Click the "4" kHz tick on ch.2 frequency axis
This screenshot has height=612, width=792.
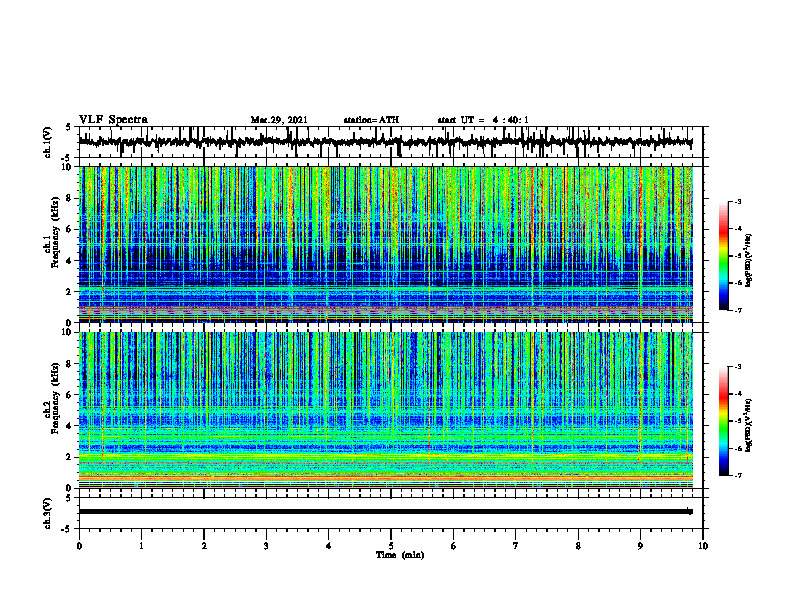tap(69, 426)
